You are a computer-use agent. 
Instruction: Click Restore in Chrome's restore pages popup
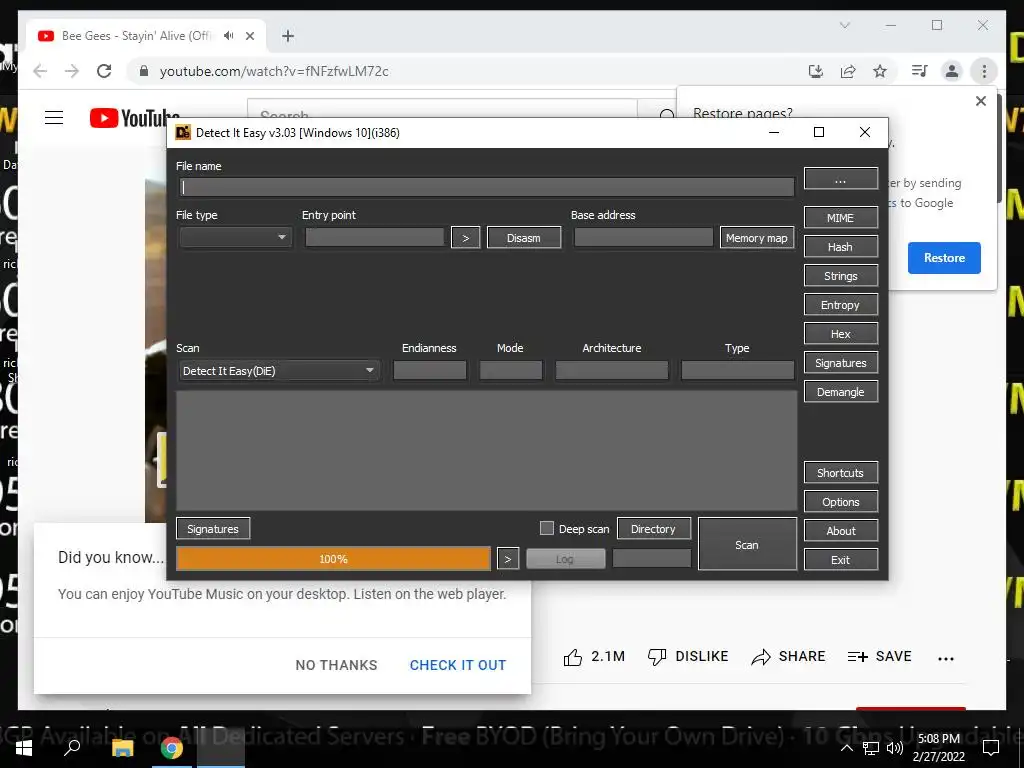[944, 258]
